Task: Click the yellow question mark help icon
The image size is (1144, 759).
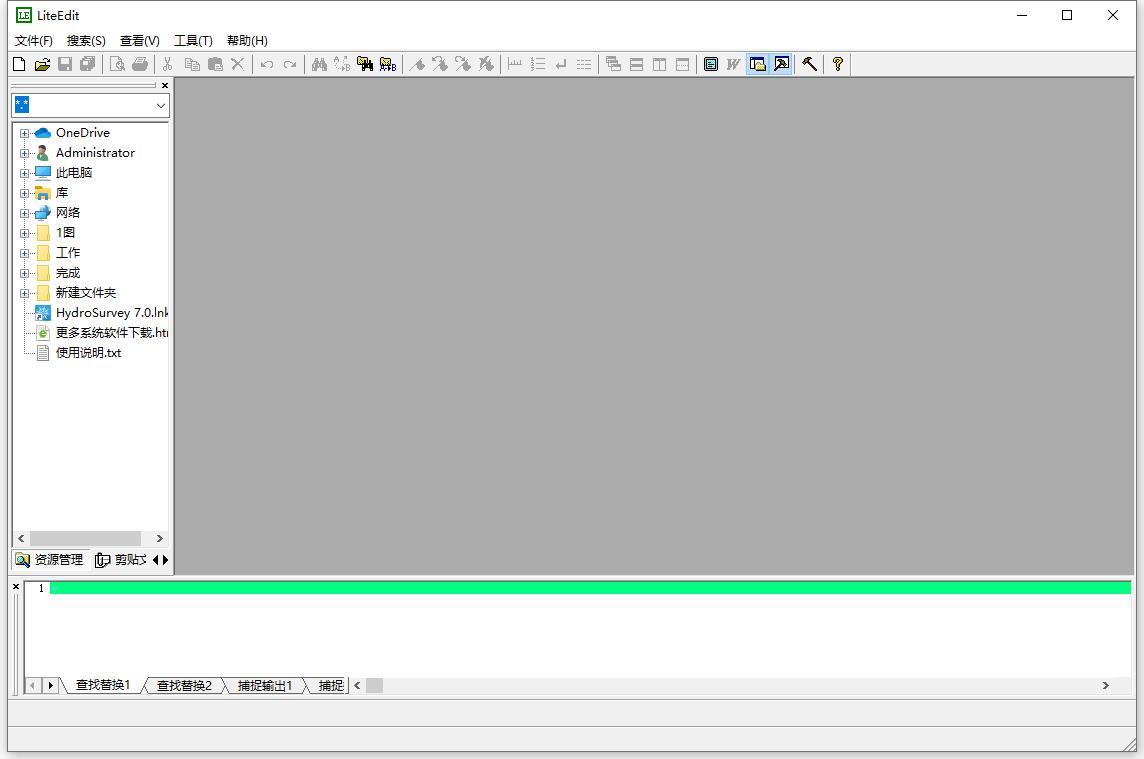Action: [x=838, y=64]
